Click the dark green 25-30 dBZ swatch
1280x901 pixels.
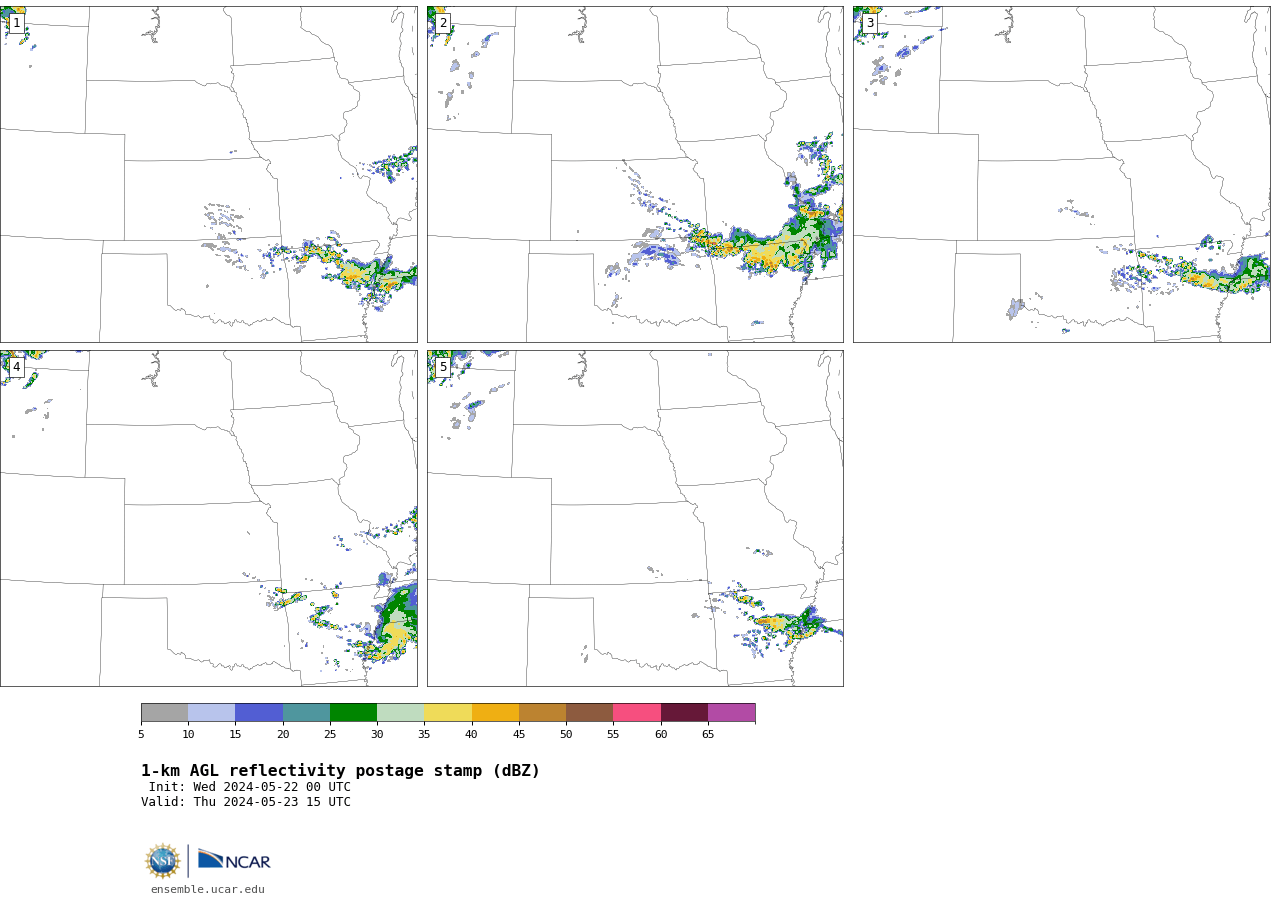click(353, 712)
